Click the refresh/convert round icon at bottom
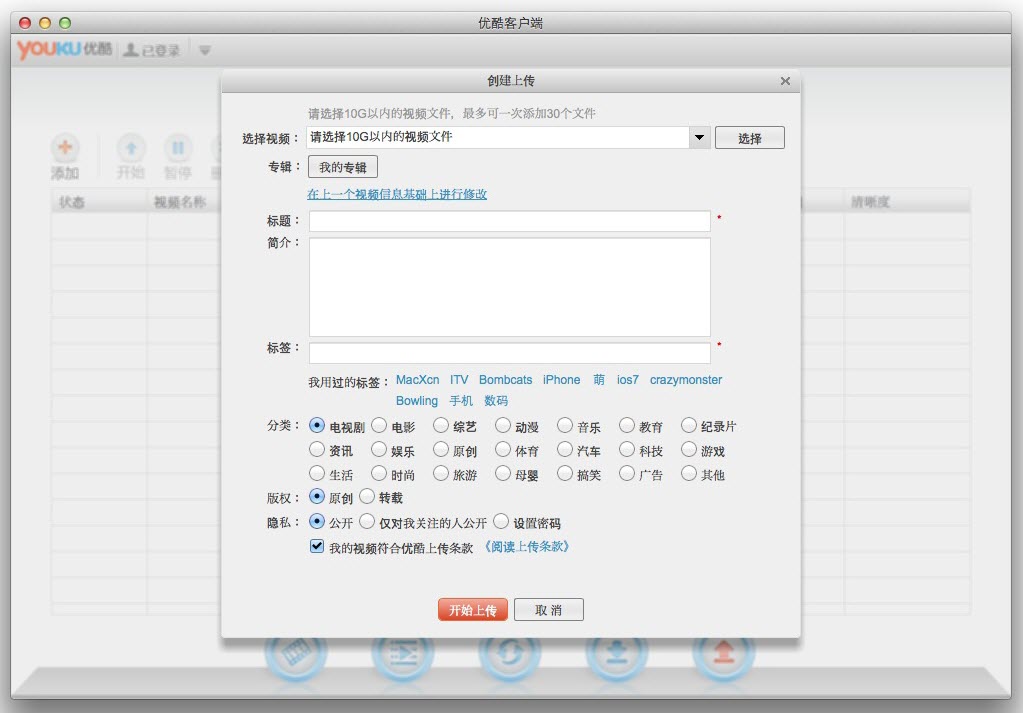Image resolution: width=1023 pixels, height=713 pixels. click(510, 652)
